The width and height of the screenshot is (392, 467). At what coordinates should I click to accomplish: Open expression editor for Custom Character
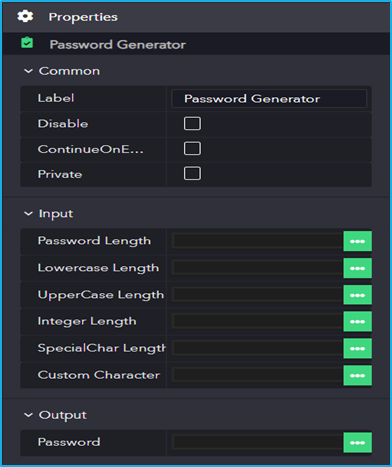tap(357, 375)
